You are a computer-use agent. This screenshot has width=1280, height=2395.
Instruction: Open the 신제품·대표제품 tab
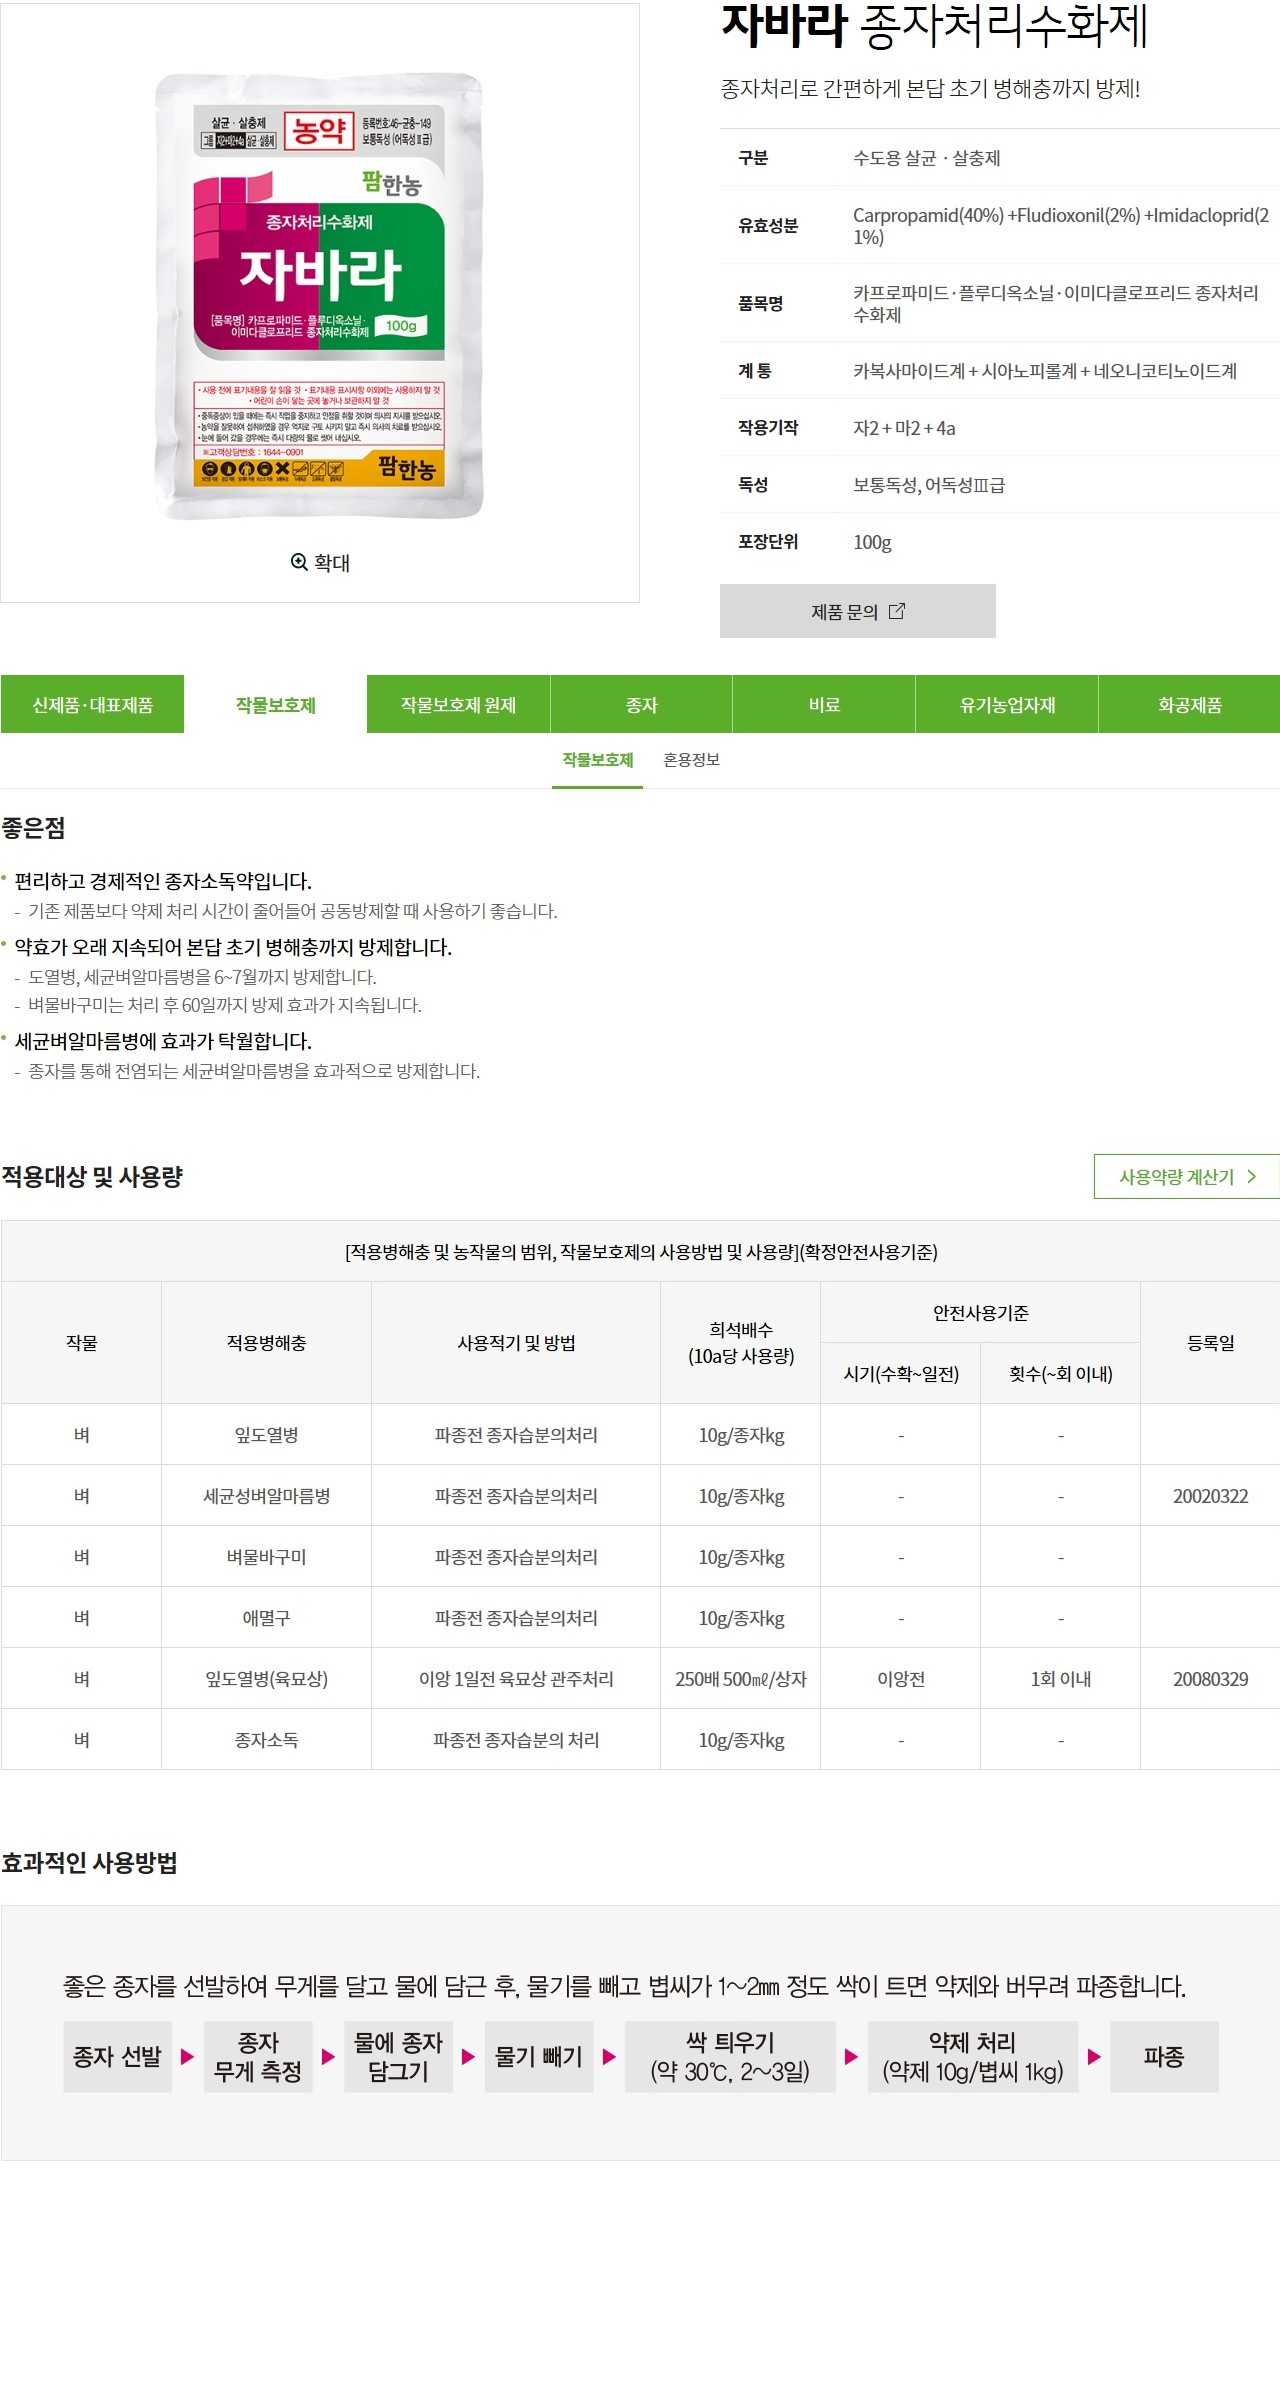pyautogui.click(x=92, y=705)
